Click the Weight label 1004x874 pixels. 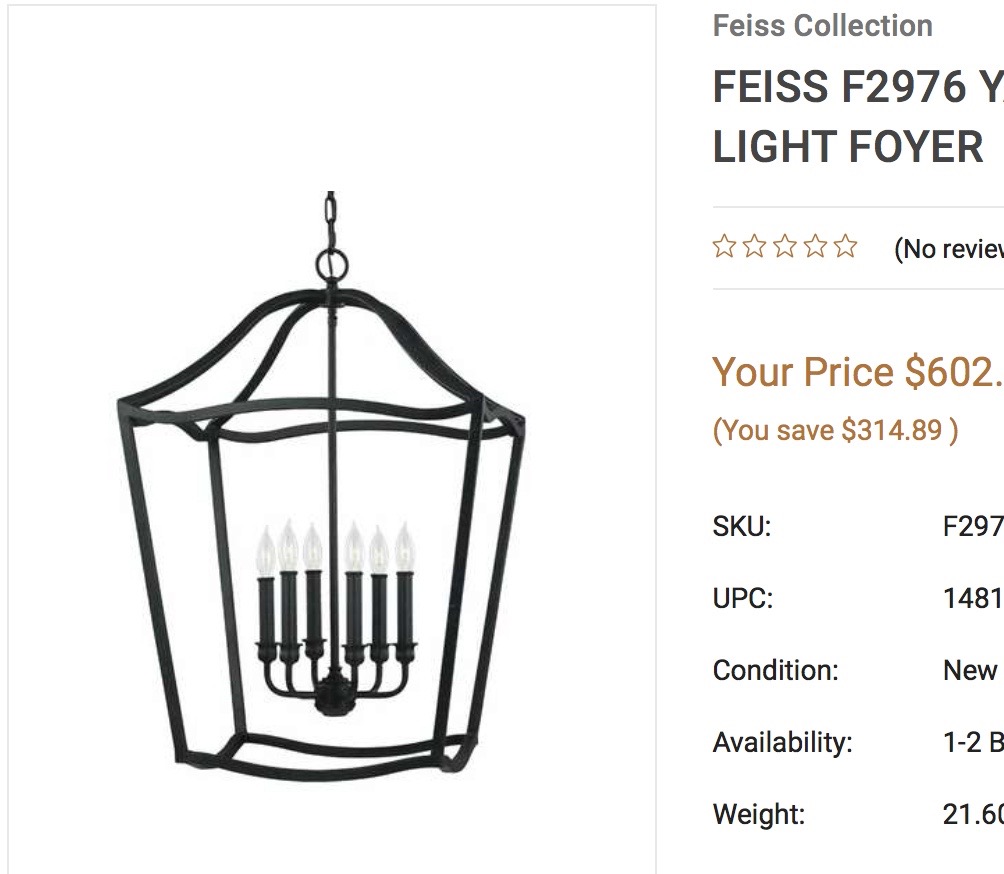759,814
